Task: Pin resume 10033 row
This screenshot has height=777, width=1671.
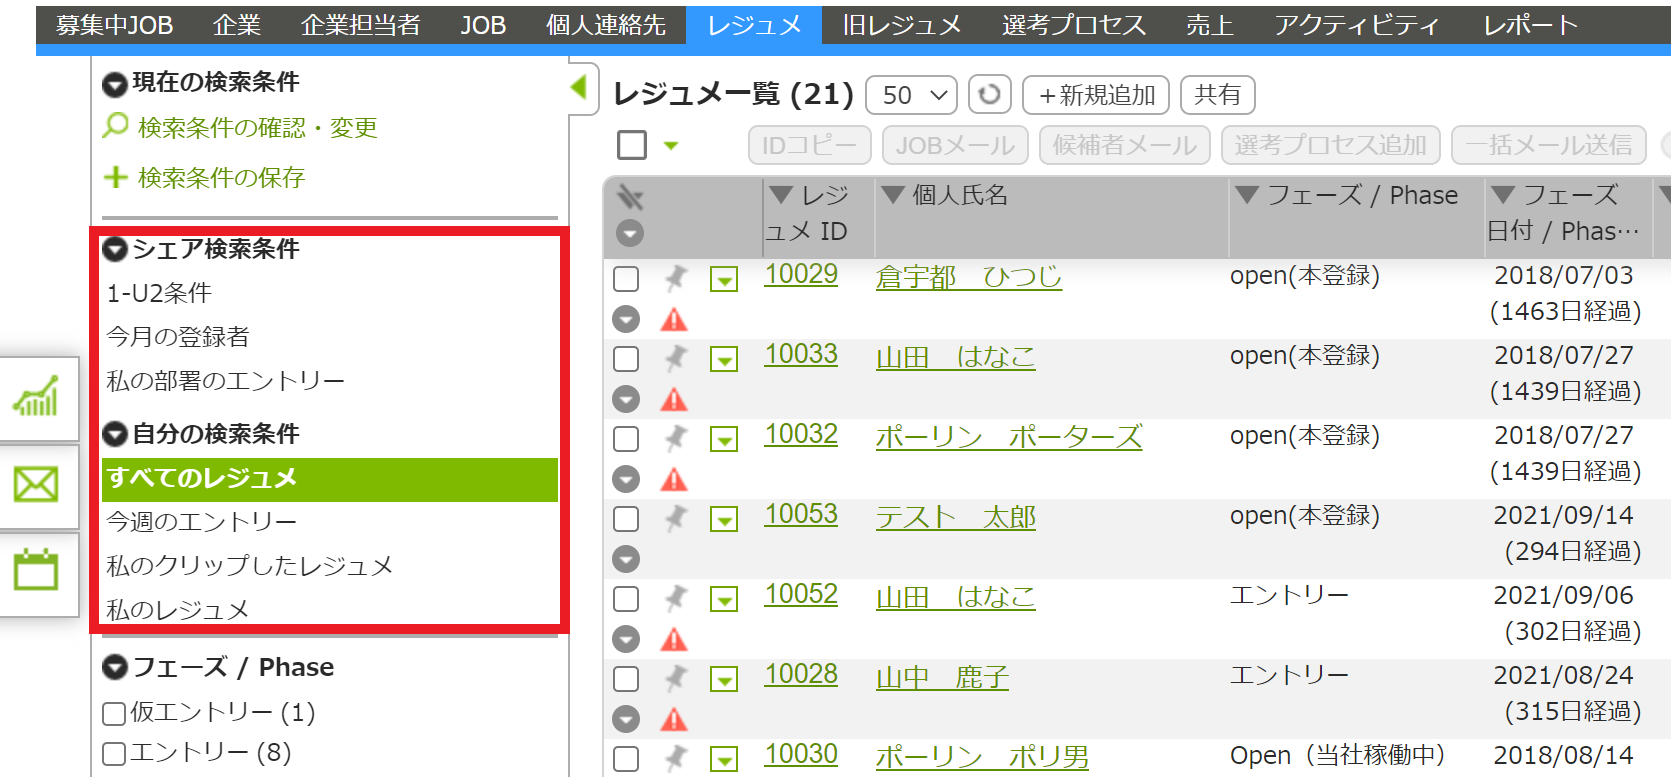Action: click(x=676, y=358)
